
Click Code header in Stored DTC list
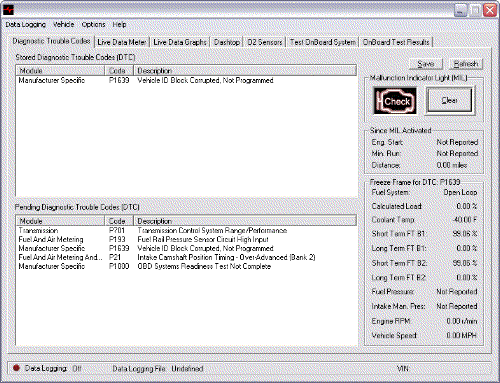(x=119, y=71)
